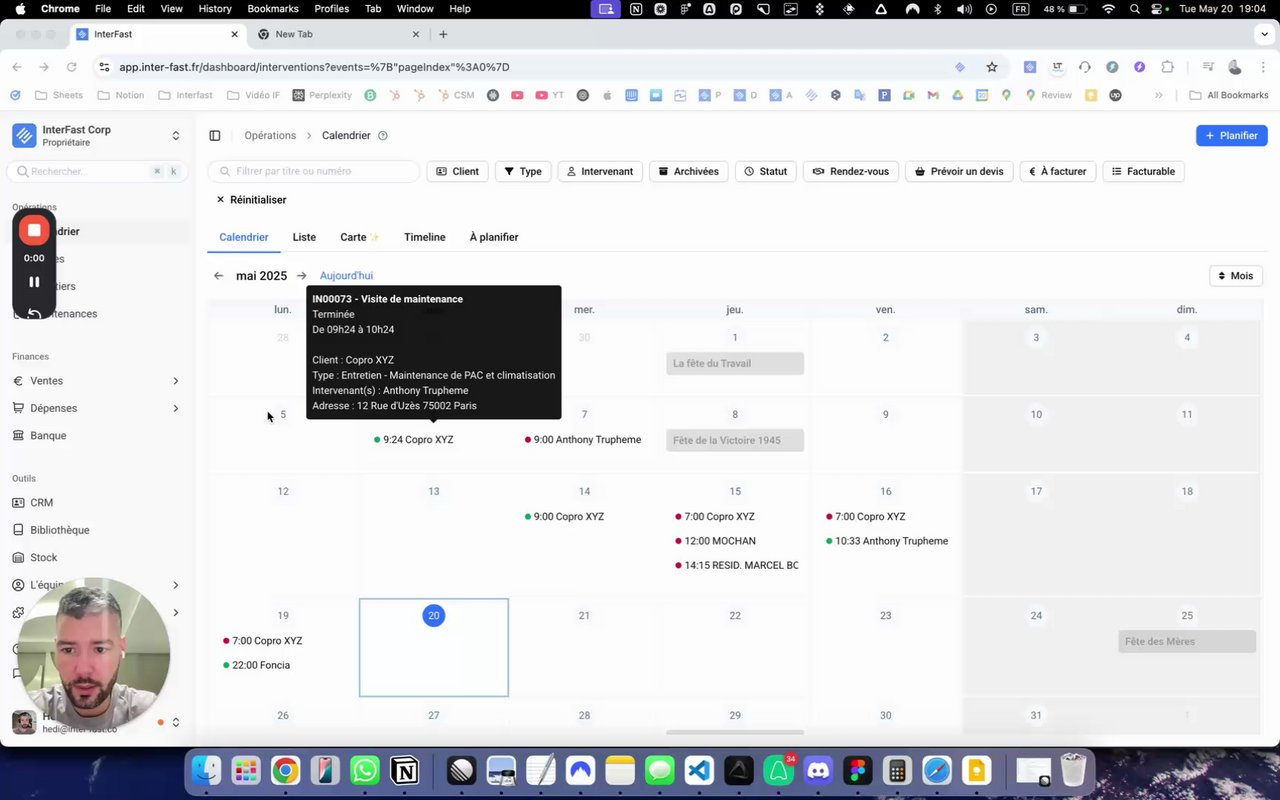This screenshot has width=1280, height=800.
Task: Reload the page in Chrome
Action: pyautogui.click(x=71, y=67)
